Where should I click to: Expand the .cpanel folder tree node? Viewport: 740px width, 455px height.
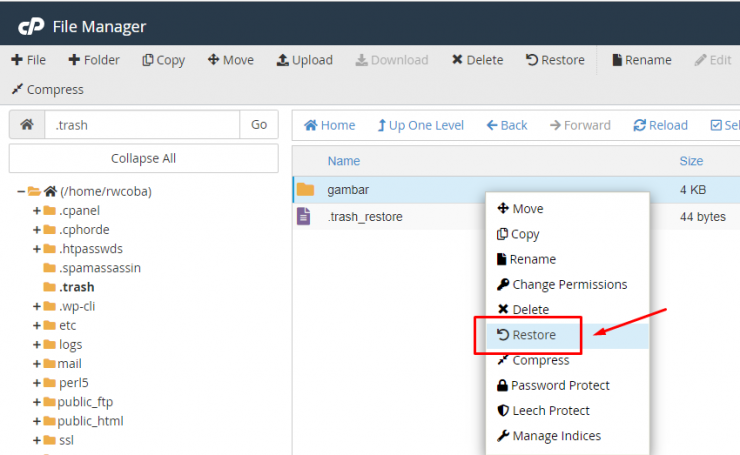[x=37, y=211]
